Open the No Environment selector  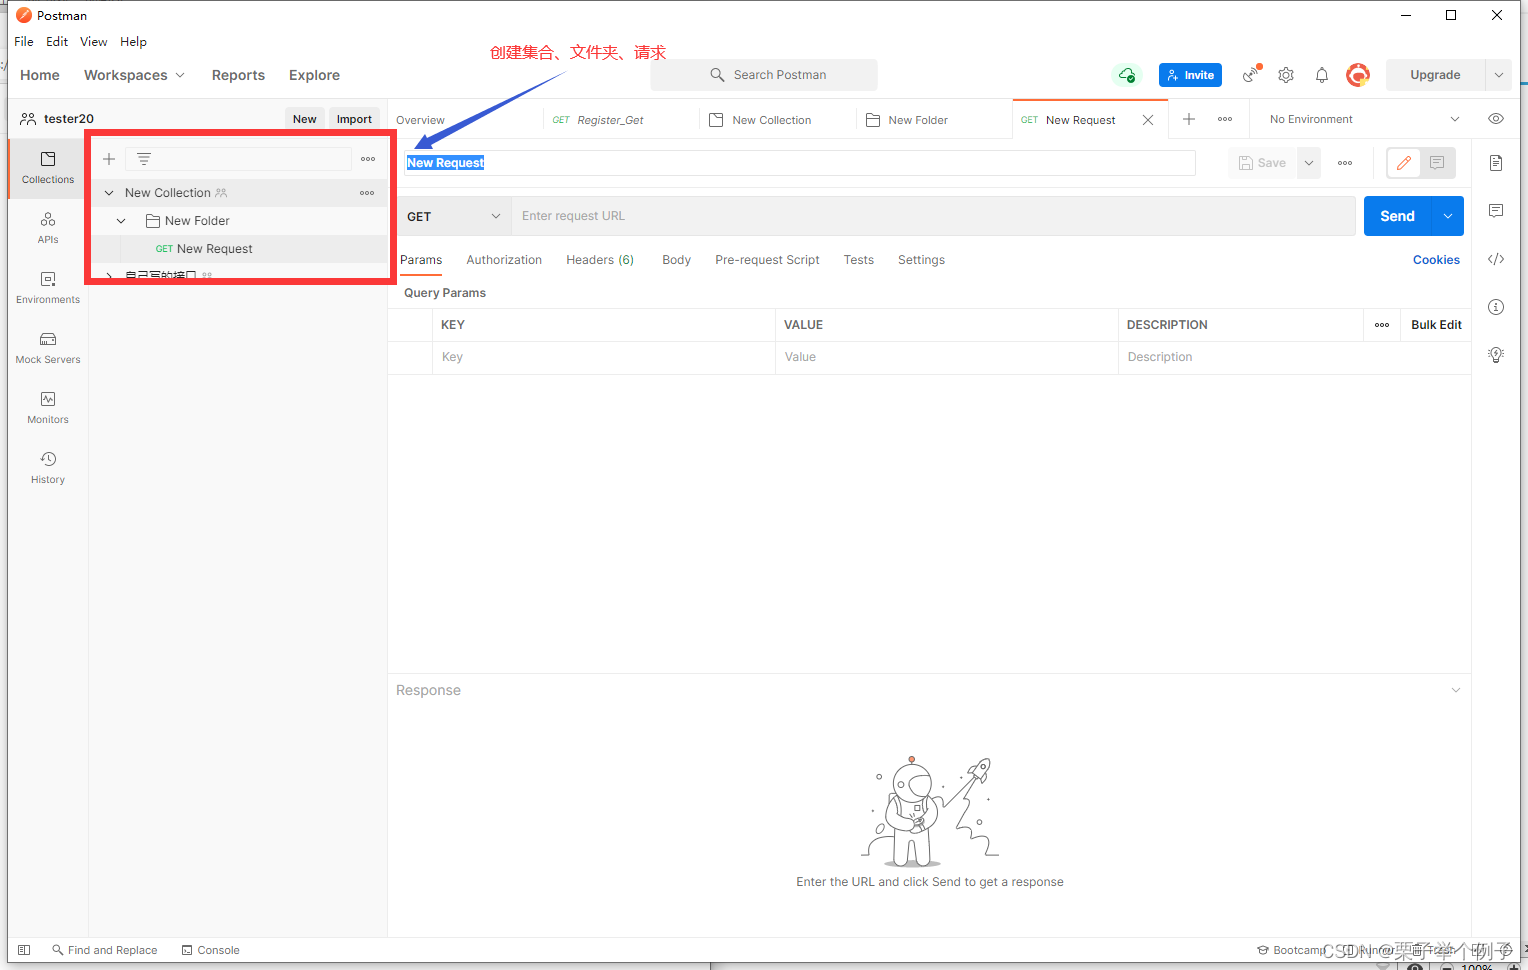pyautogui.click(x=1364, y=119)
